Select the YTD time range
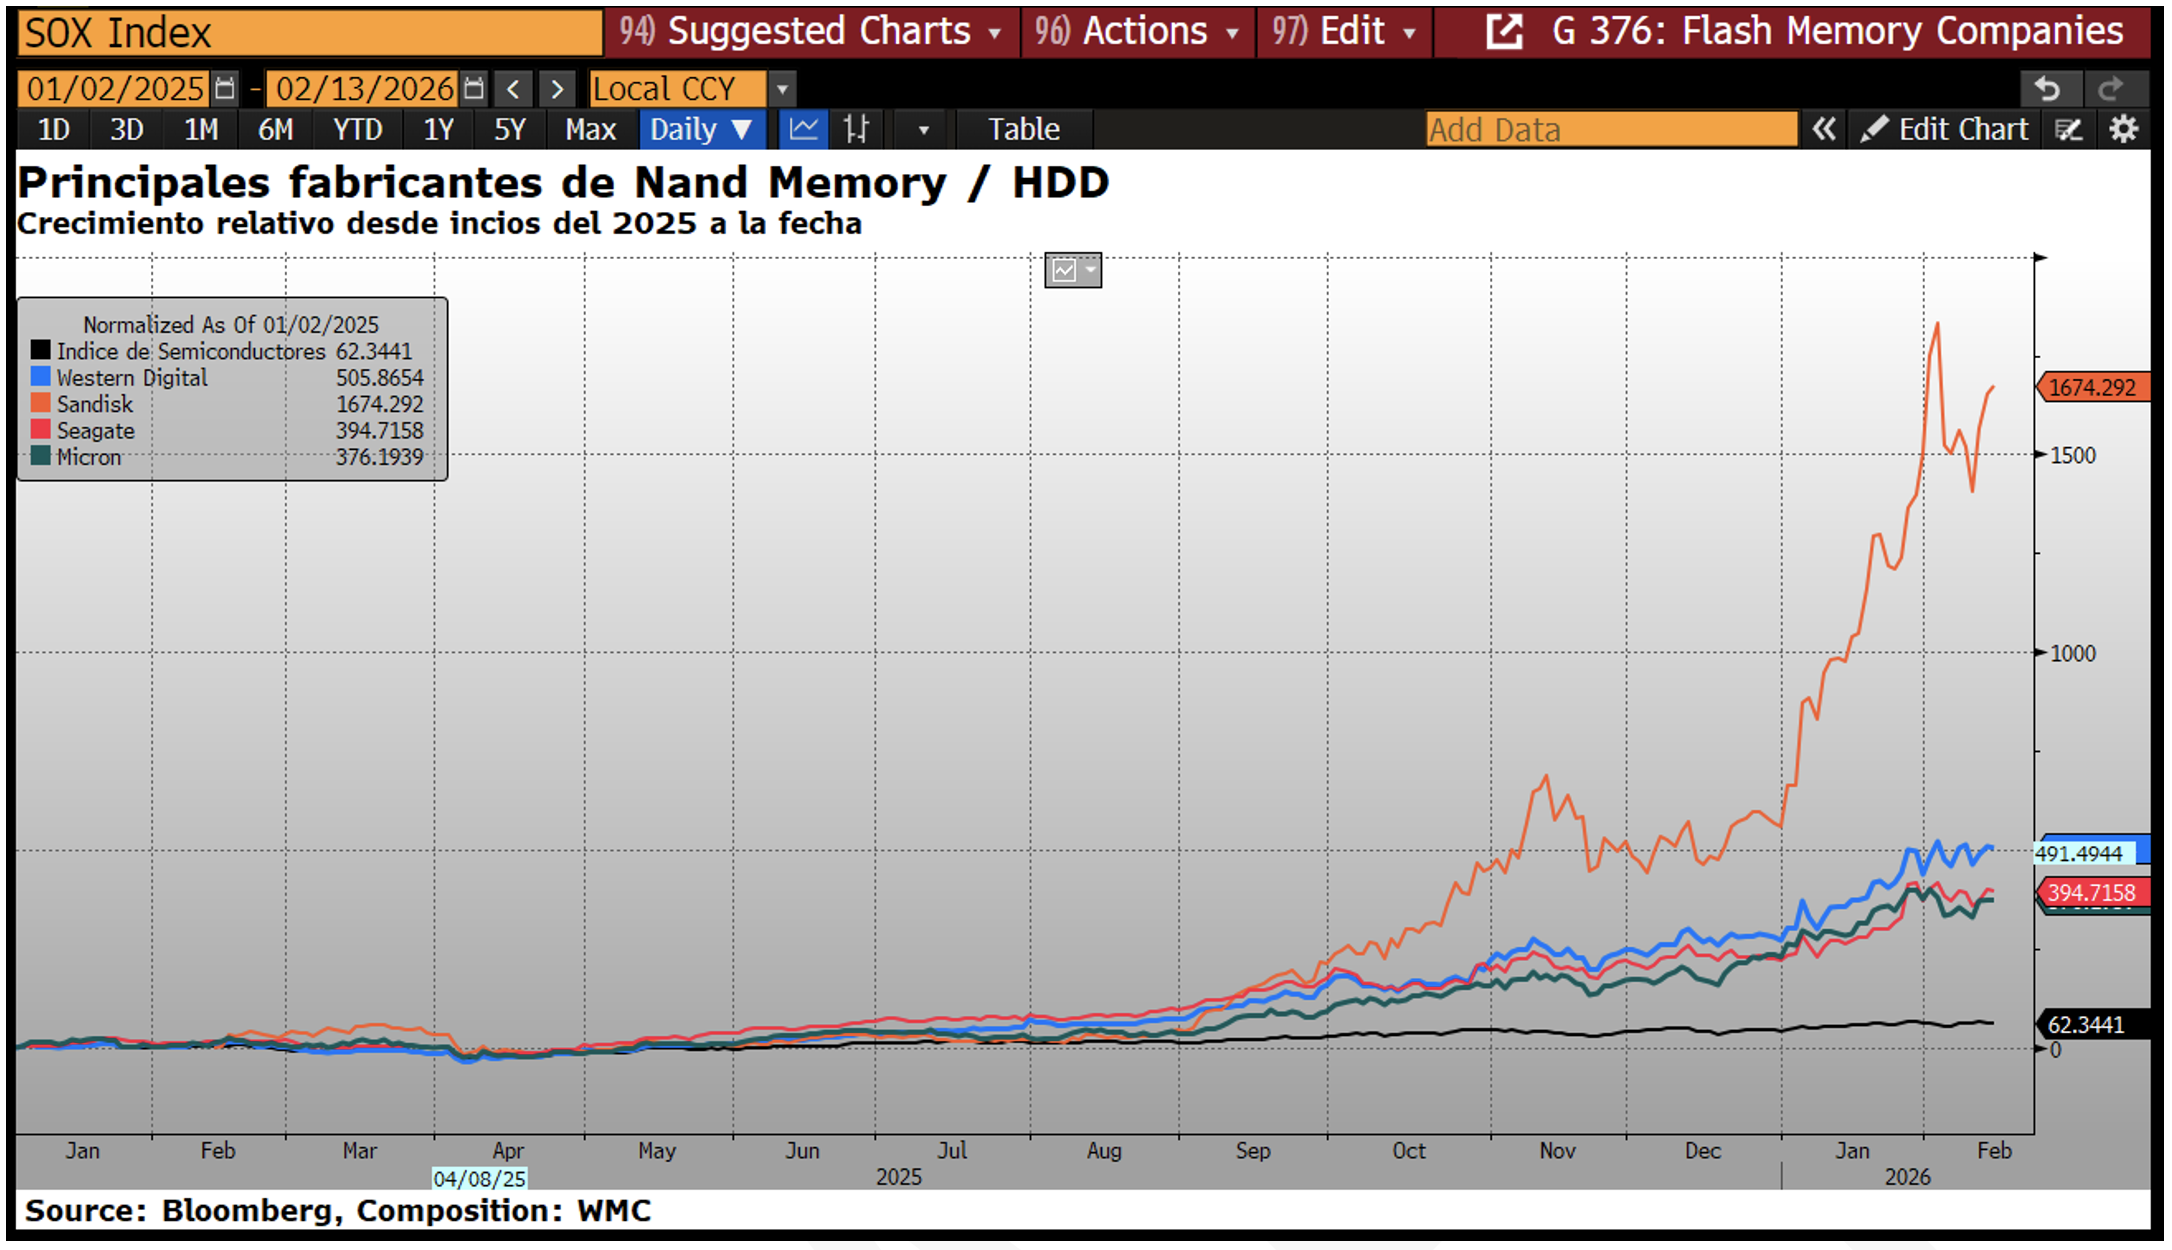The image size is (2172, 1250). pyautogui.click(x=357, y=129)
